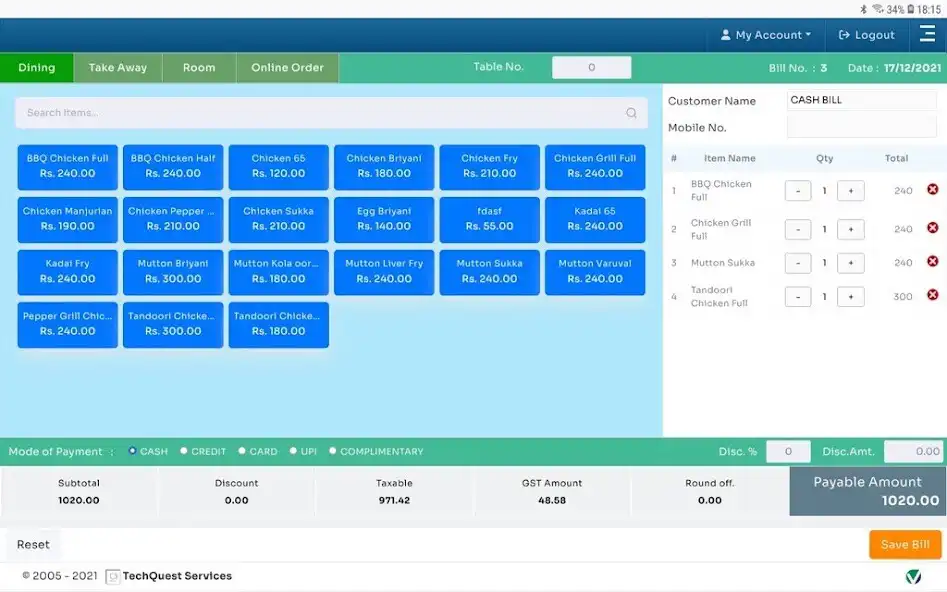The width and height of the screenshot is (947, 592).
Task: Click the Disc. % field
Action: point(788,451)
